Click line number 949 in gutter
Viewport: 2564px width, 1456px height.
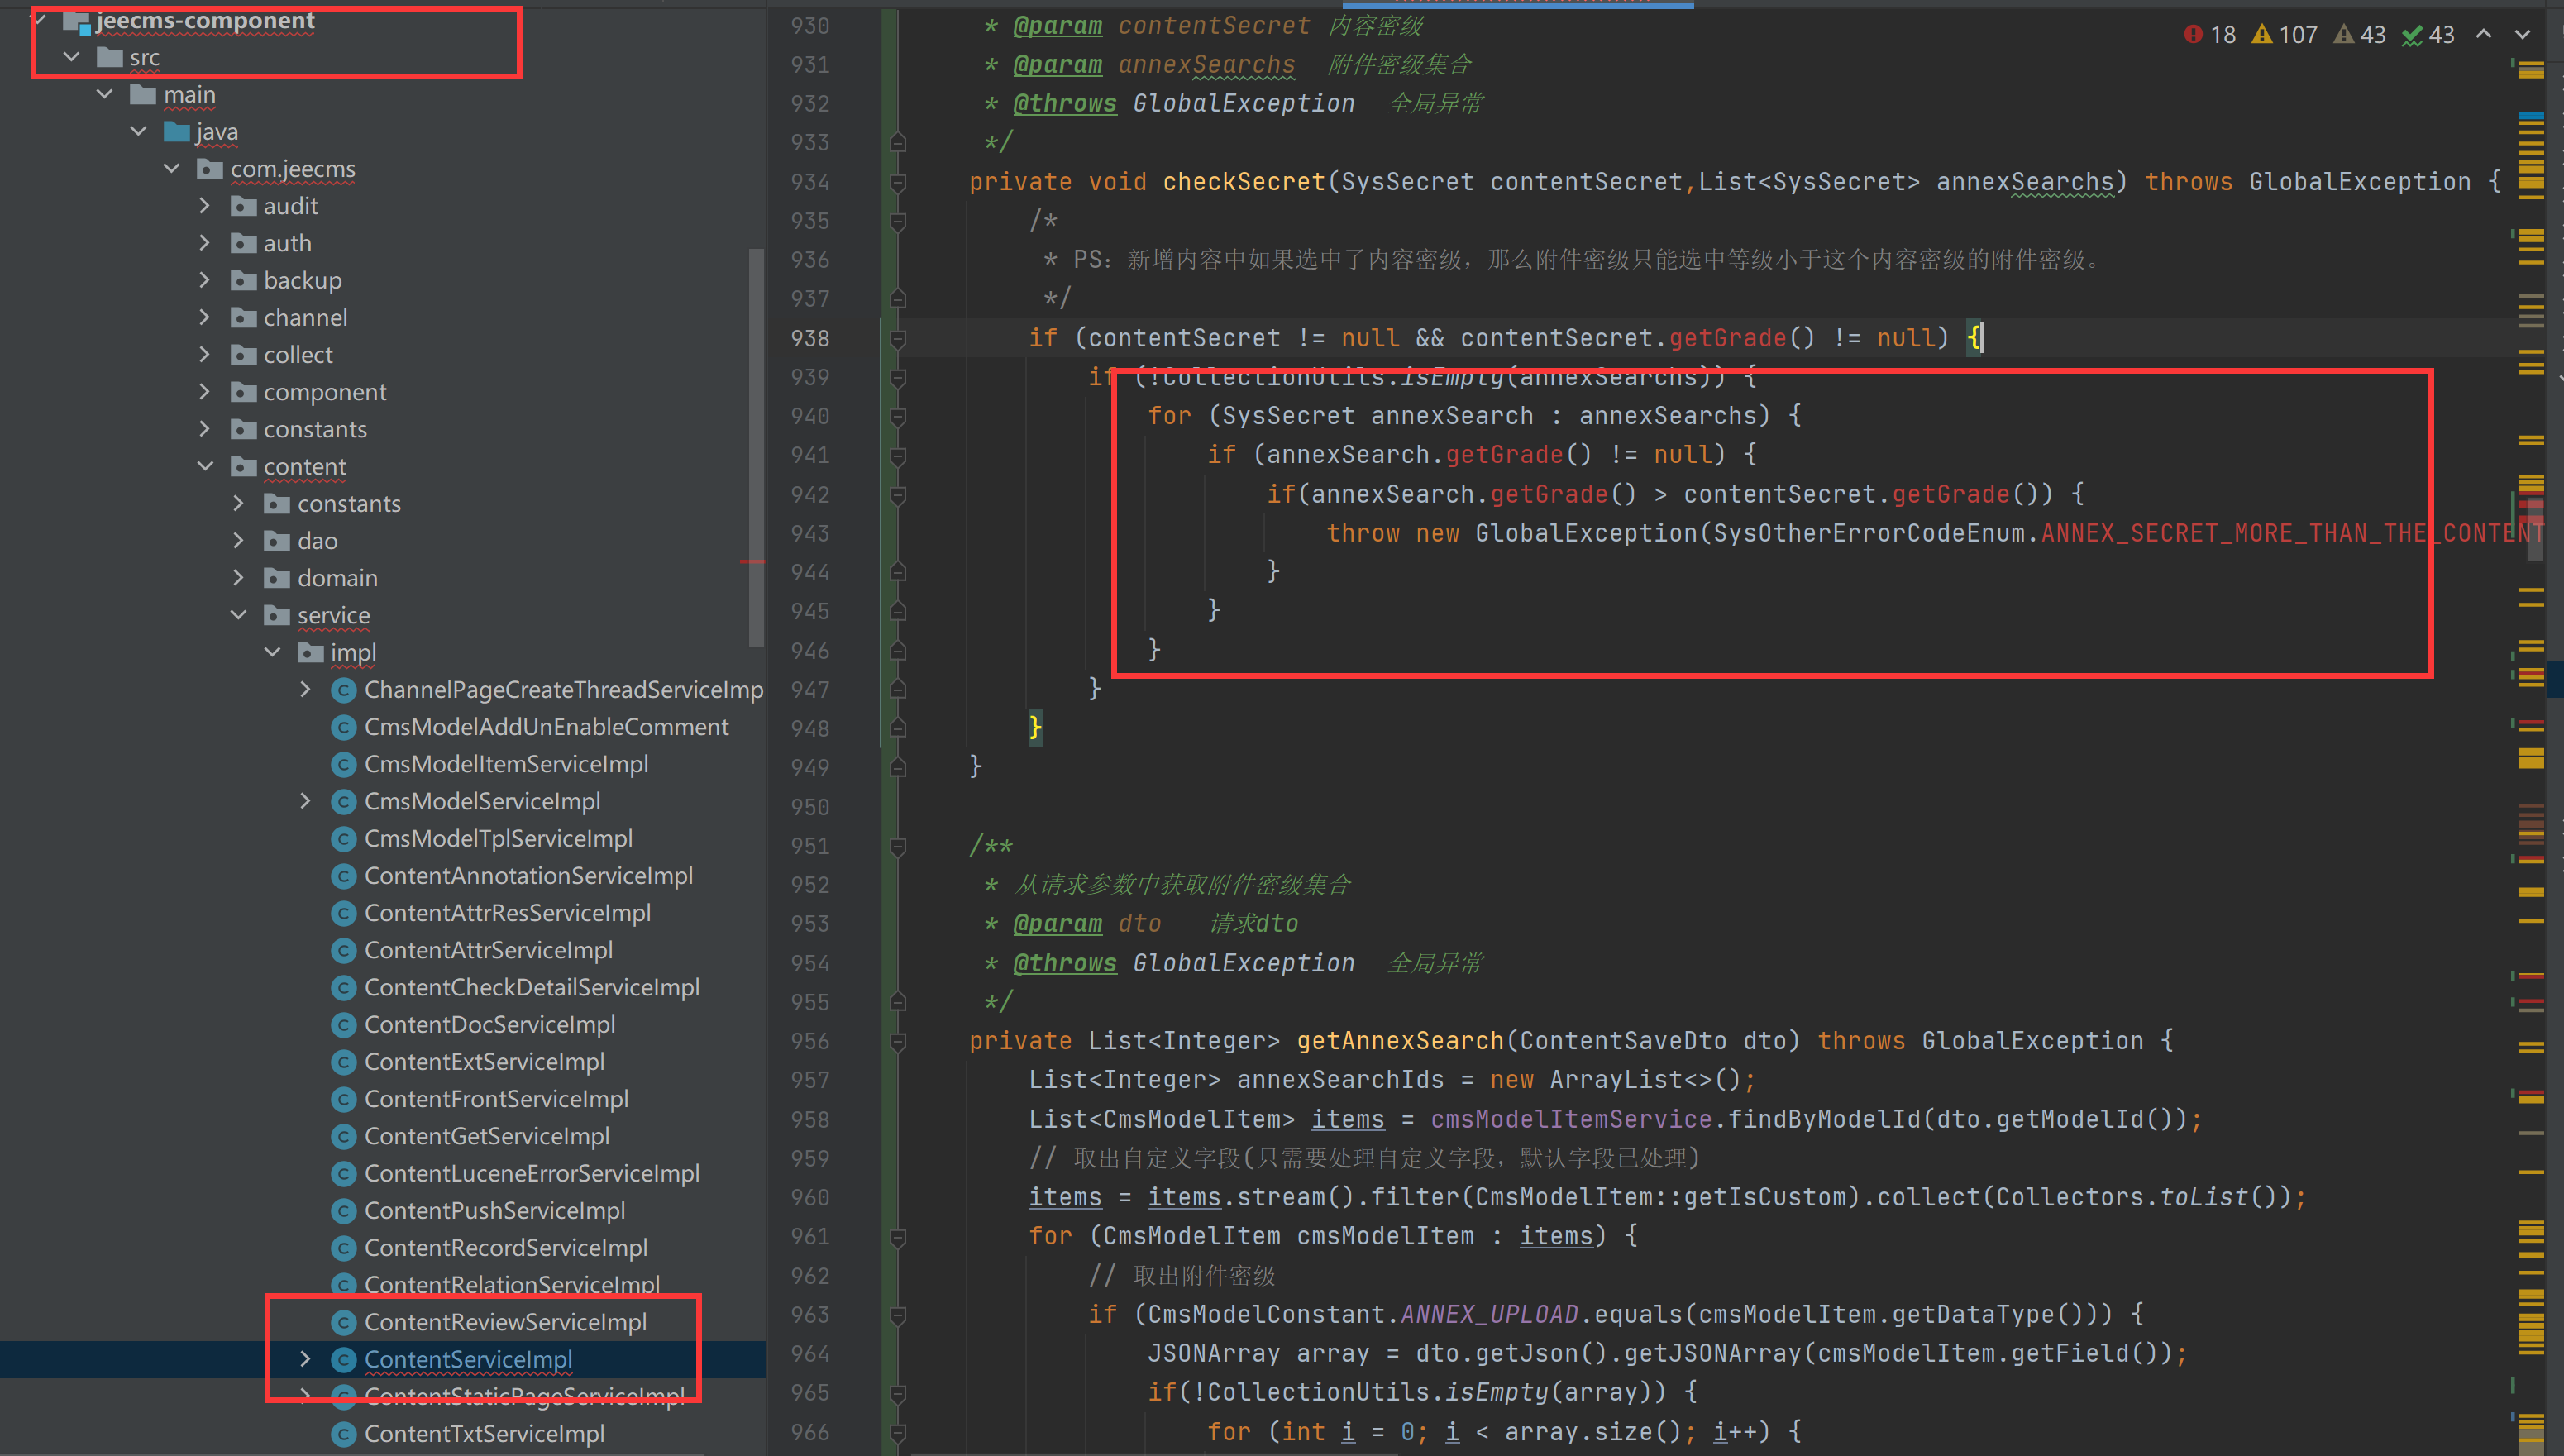point(809,767)
